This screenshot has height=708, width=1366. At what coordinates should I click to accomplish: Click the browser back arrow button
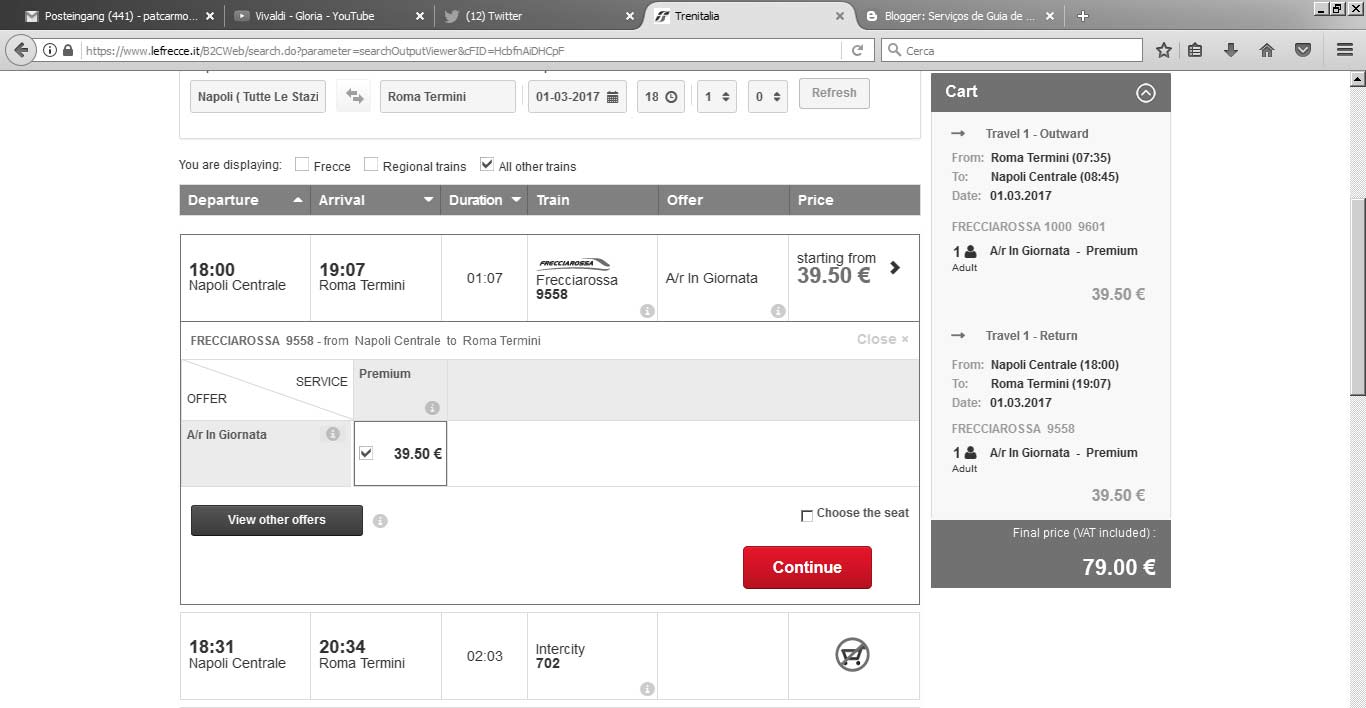click(21, 50)
